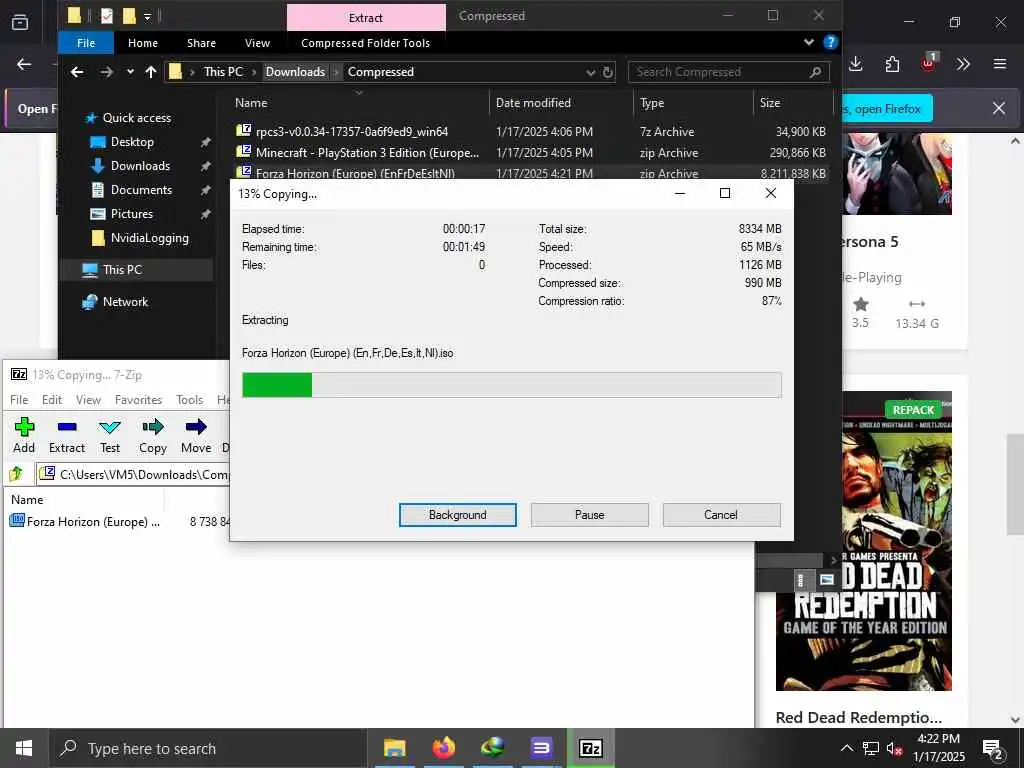Screen dimensions: 1024x768
Task: Open the Home tab in Explorer ribbon
Action: (142, 43)
